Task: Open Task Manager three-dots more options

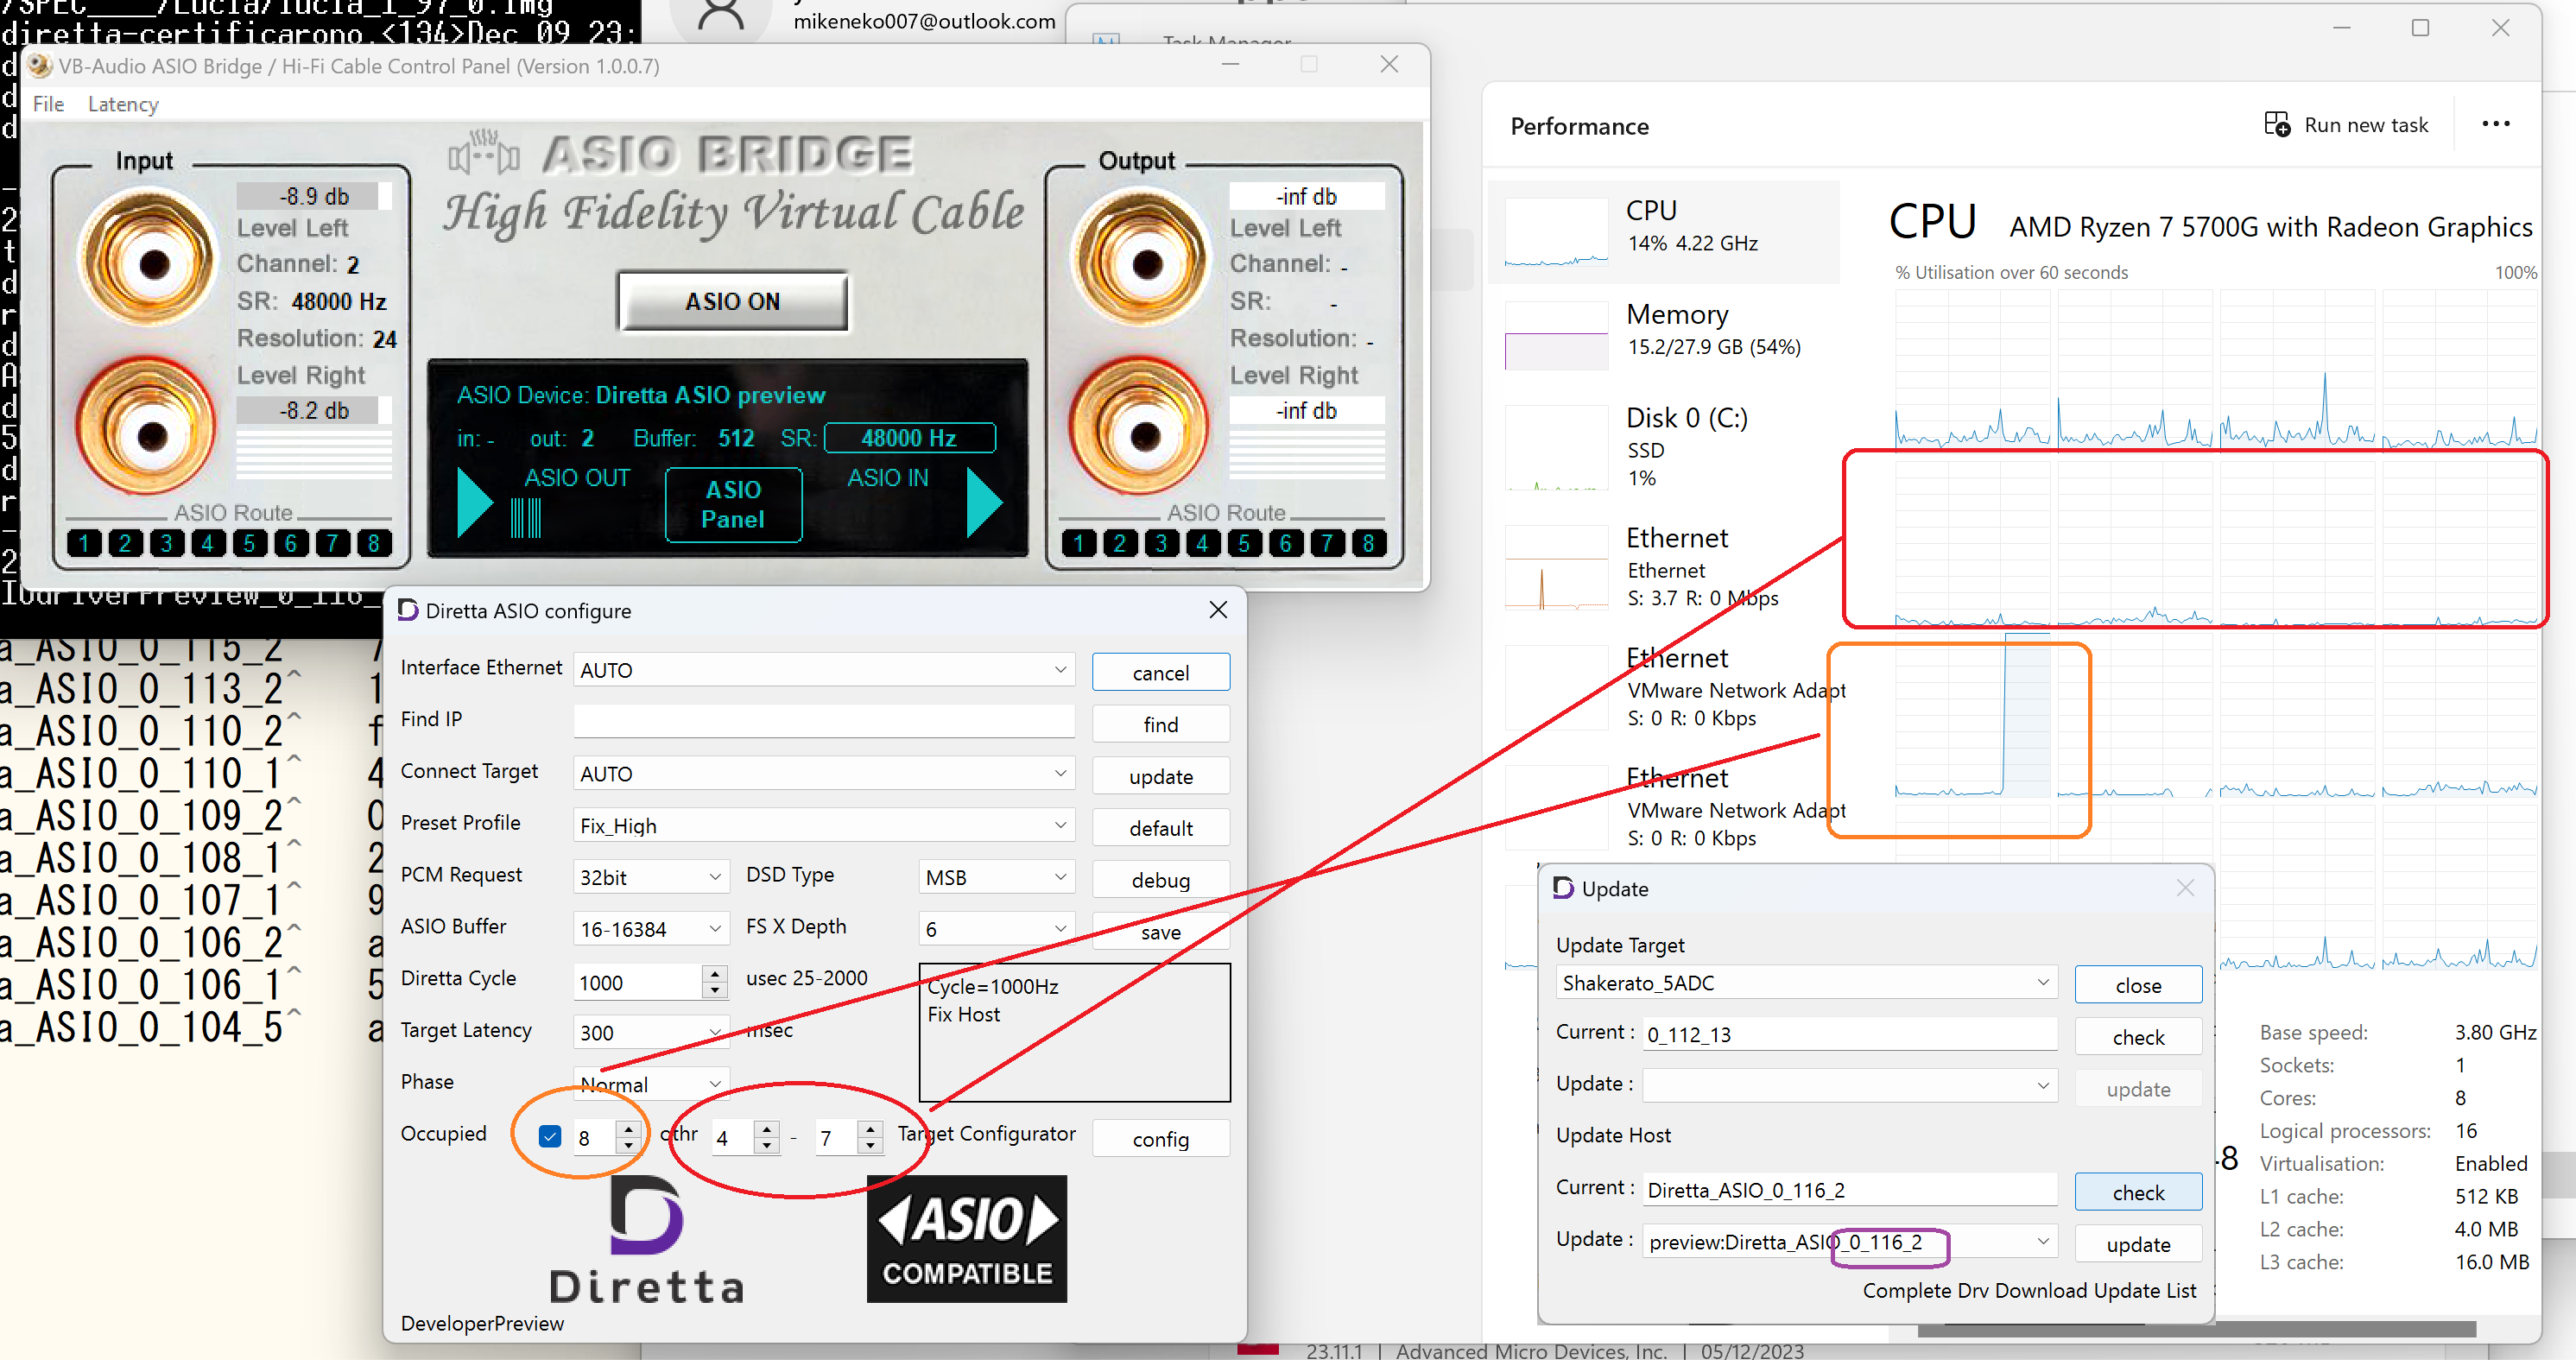Action: (2495, 125)
